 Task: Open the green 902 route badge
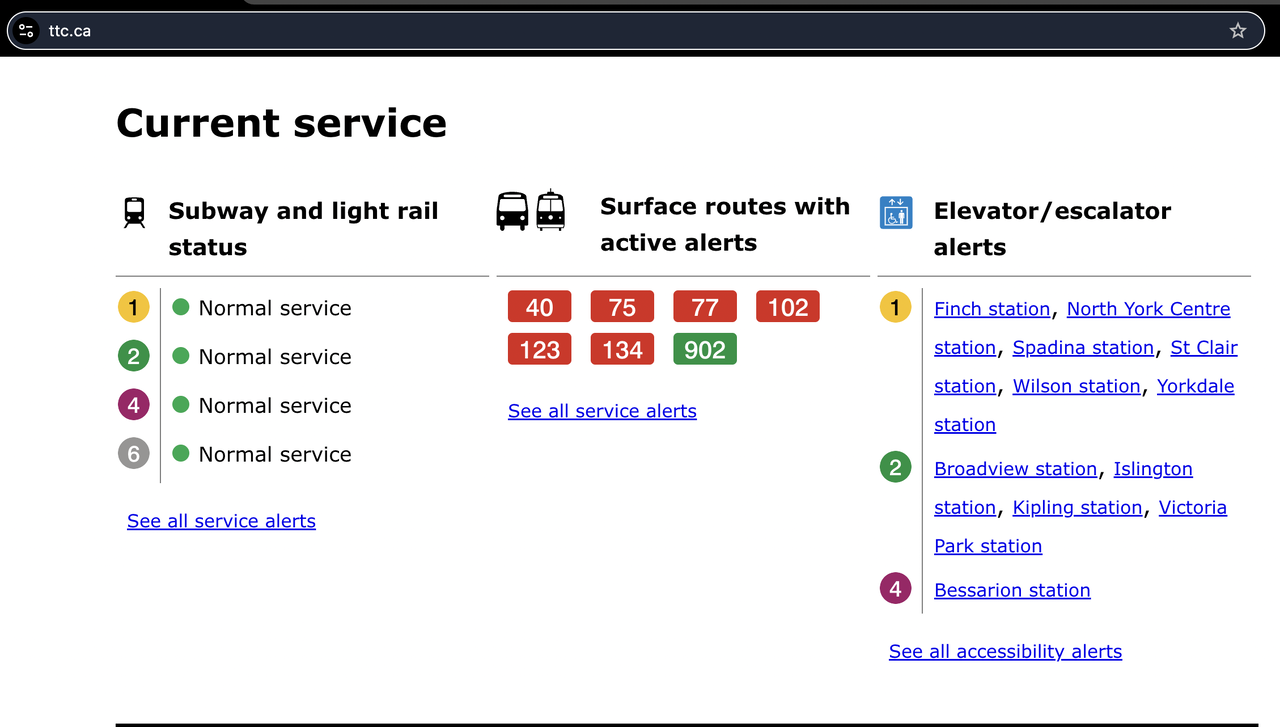pos(705,349)
